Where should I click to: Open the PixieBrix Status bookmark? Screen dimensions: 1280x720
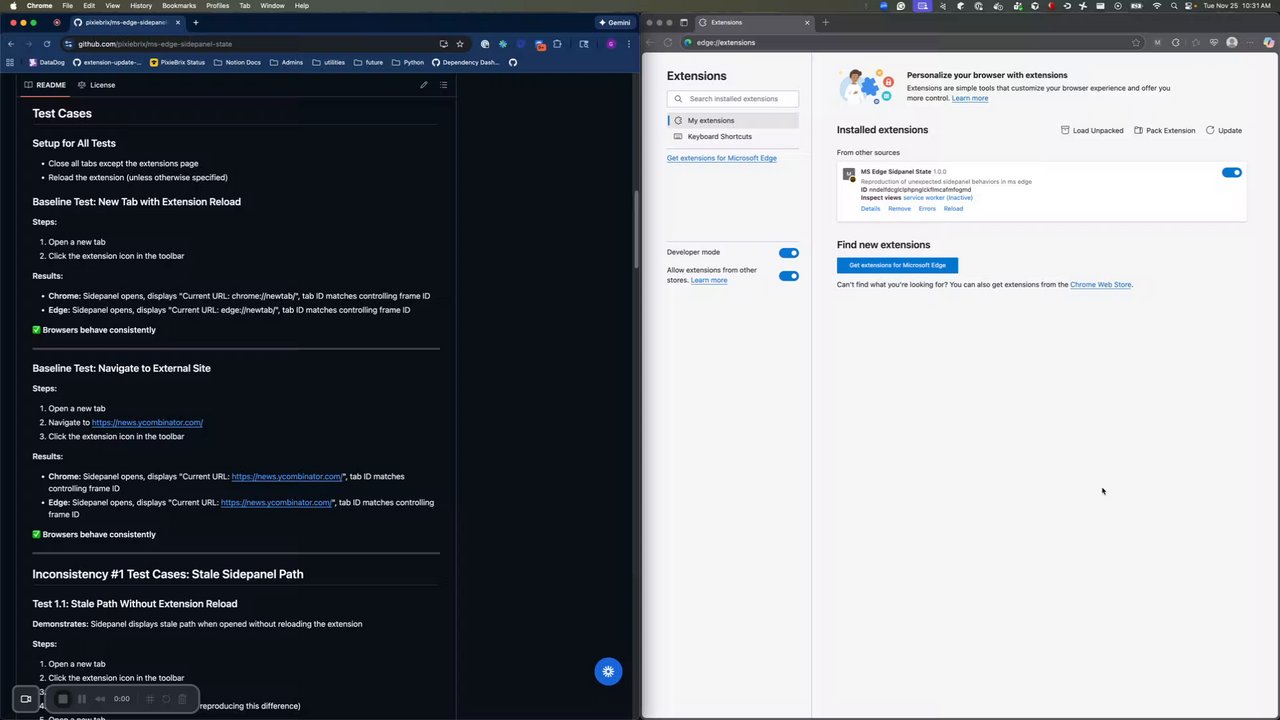click(x=177, y=62)
